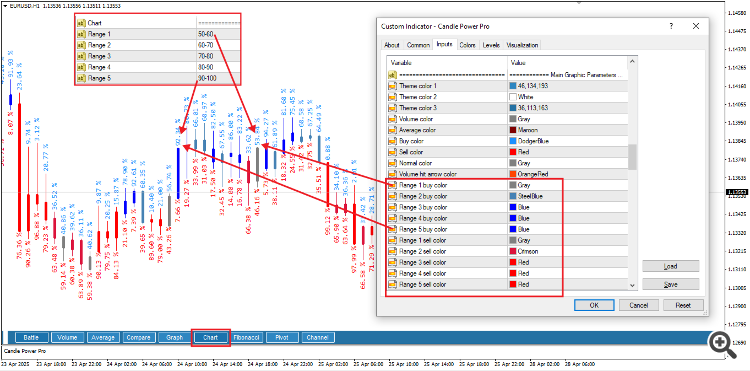
Task: Switch to the Common tab
Action: [x=418, y=45]
